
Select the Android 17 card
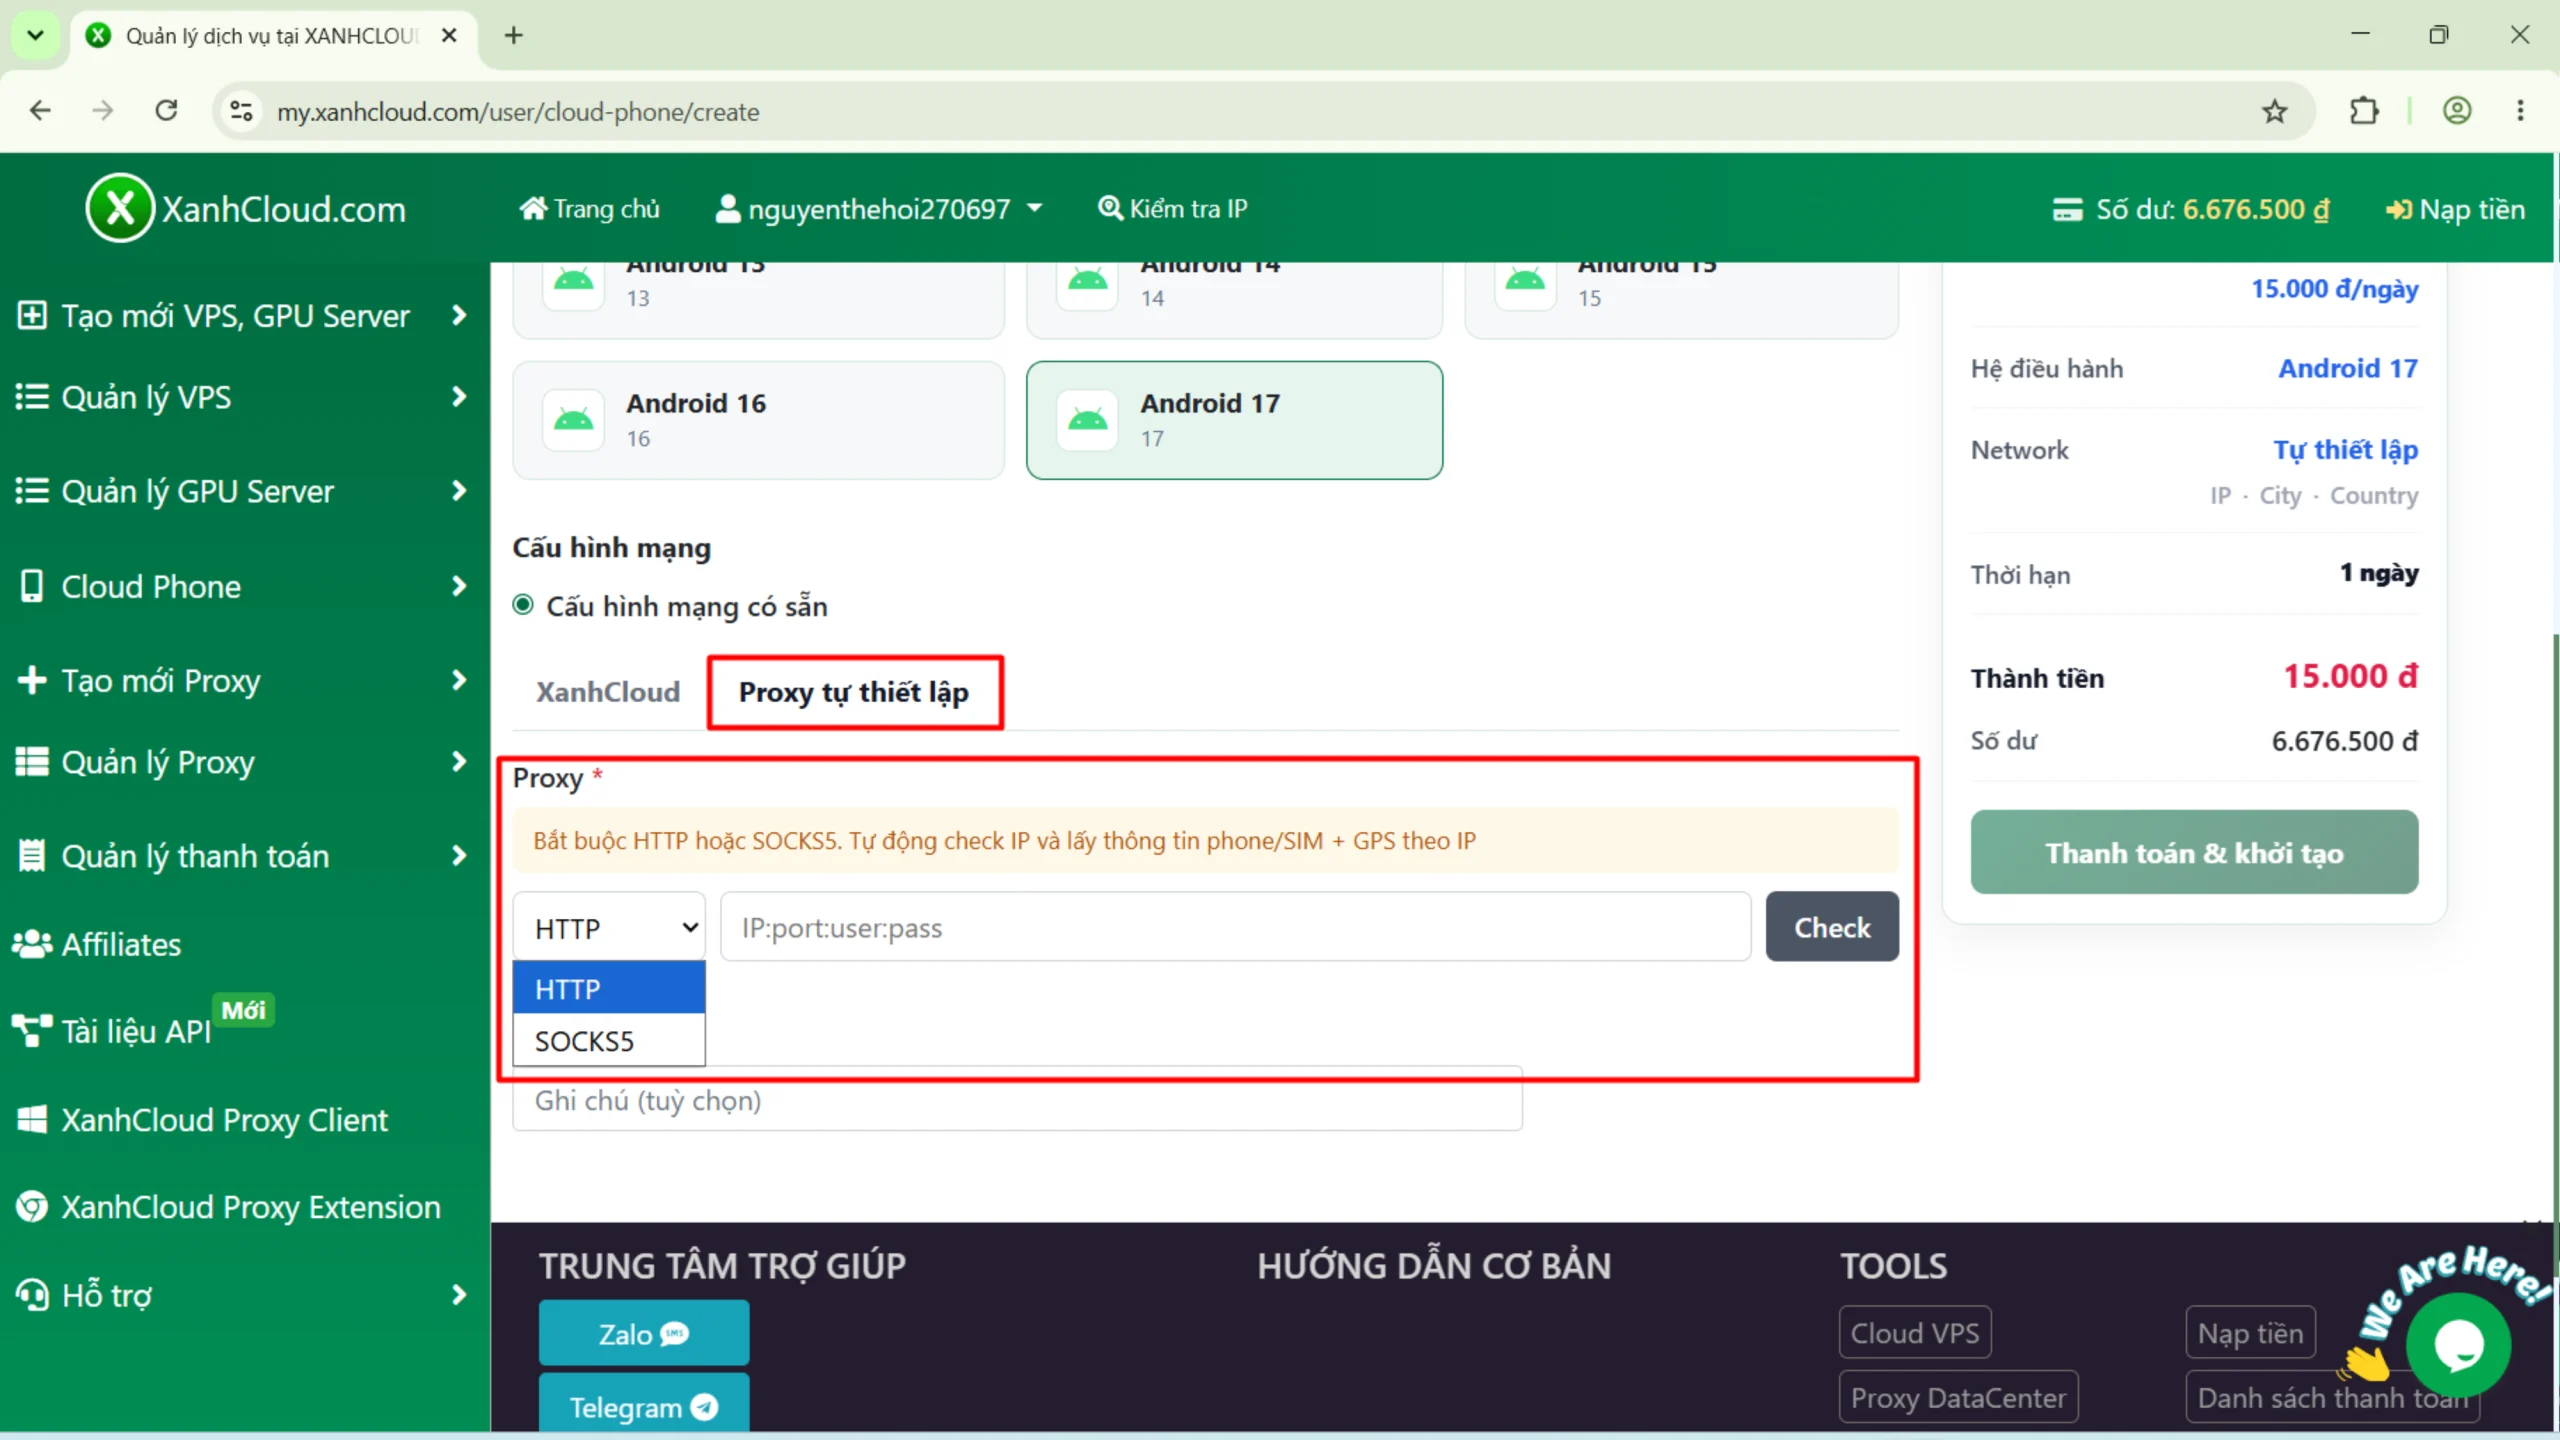tap(1234, 420)
